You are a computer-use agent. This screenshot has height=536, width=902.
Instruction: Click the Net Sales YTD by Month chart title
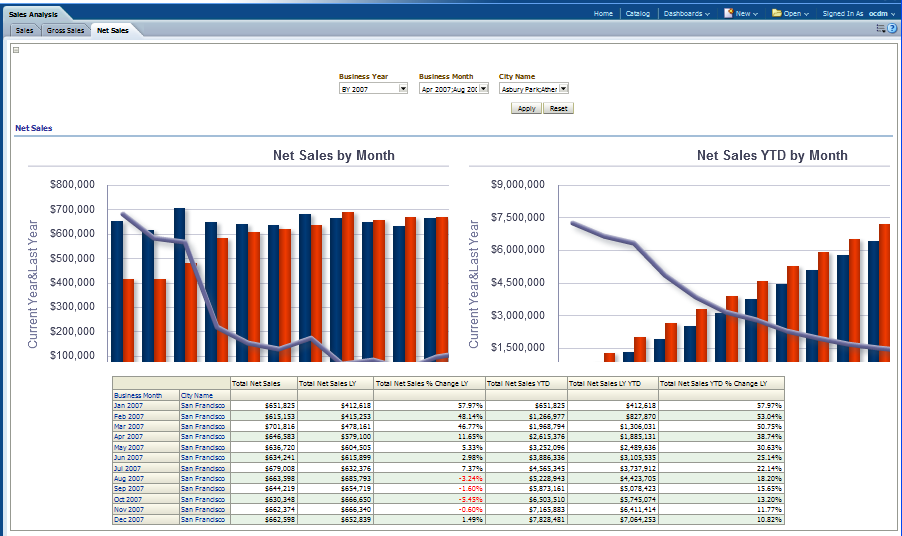click(x=772, y=155)
